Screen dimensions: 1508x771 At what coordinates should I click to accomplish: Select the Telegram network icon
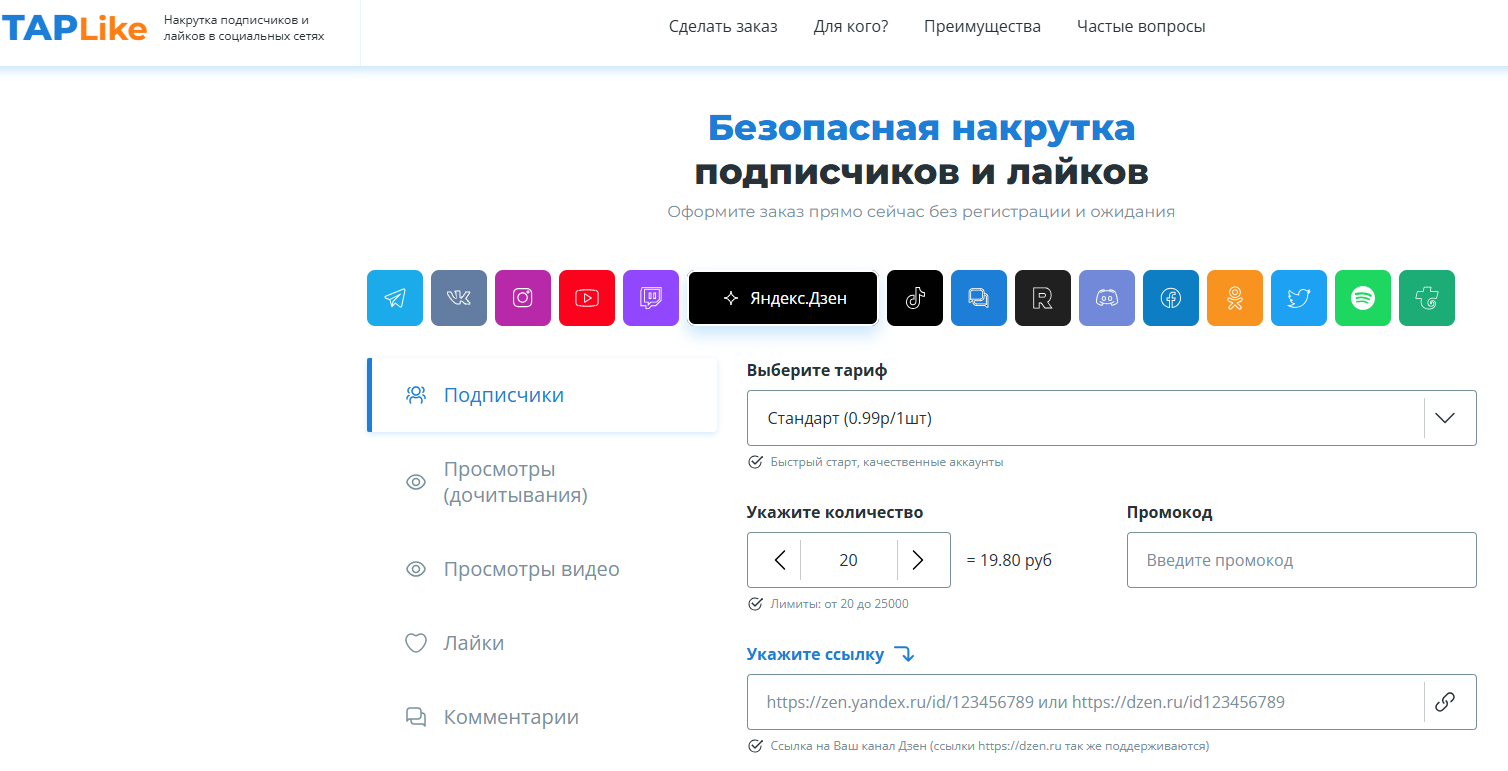[395, 298]
